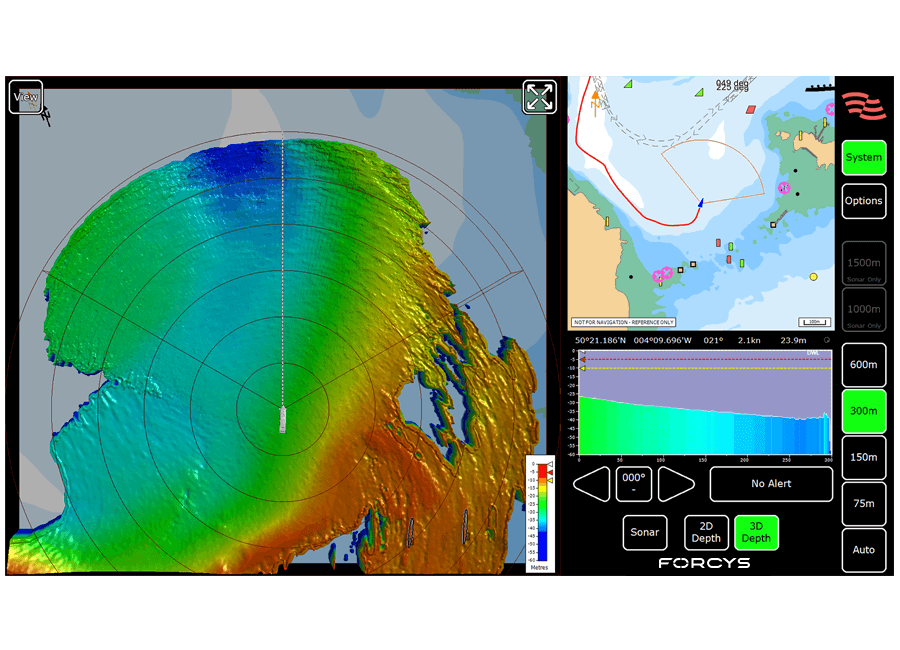Click the blue vessel marker on chart
The height and width of the screenshot is (650, 900).
(x=701, y=202)
